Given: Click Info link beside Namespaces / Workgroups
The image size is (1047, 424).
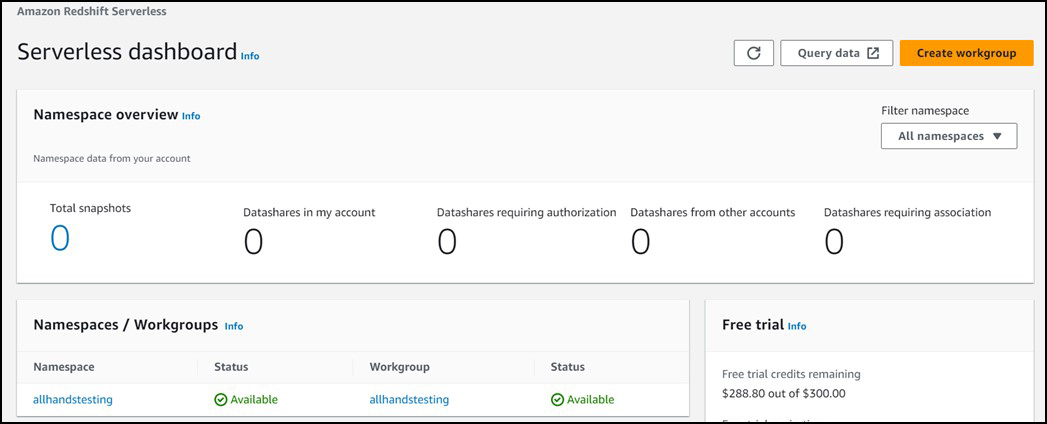Looking at the screenshot, I should (x=234, y=326).
